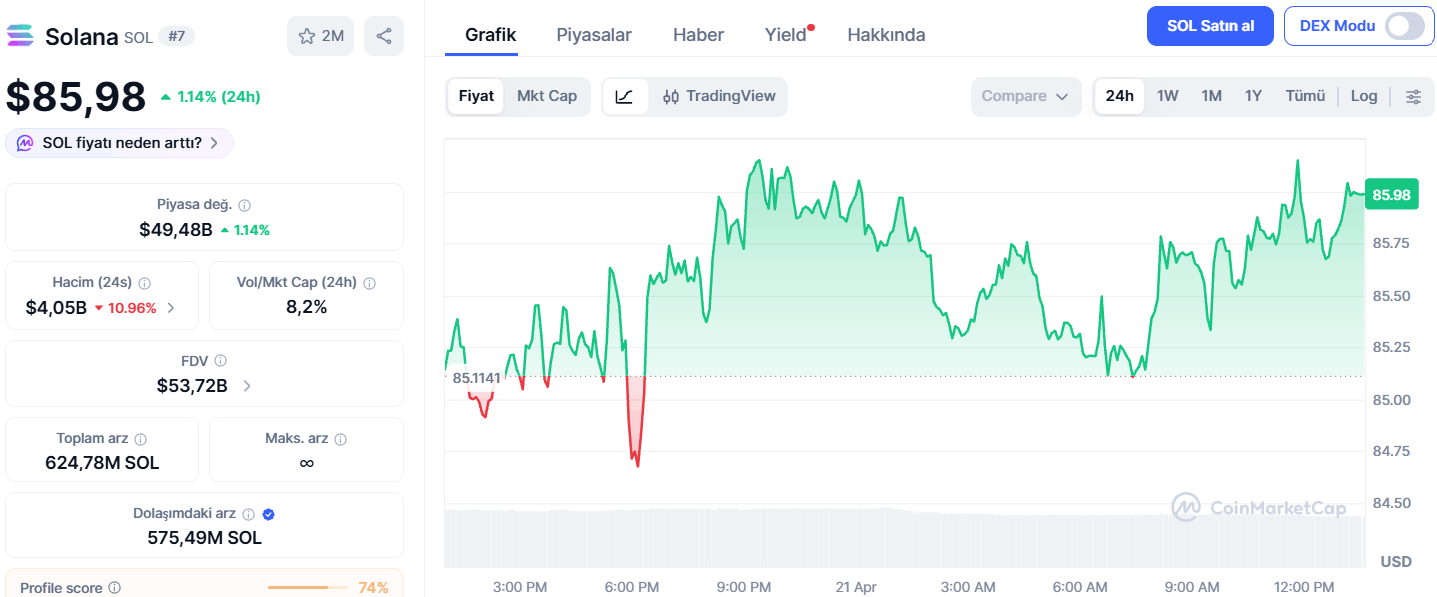
Task: Click the info icon next to FDV
Action: [x=221, y=360]
